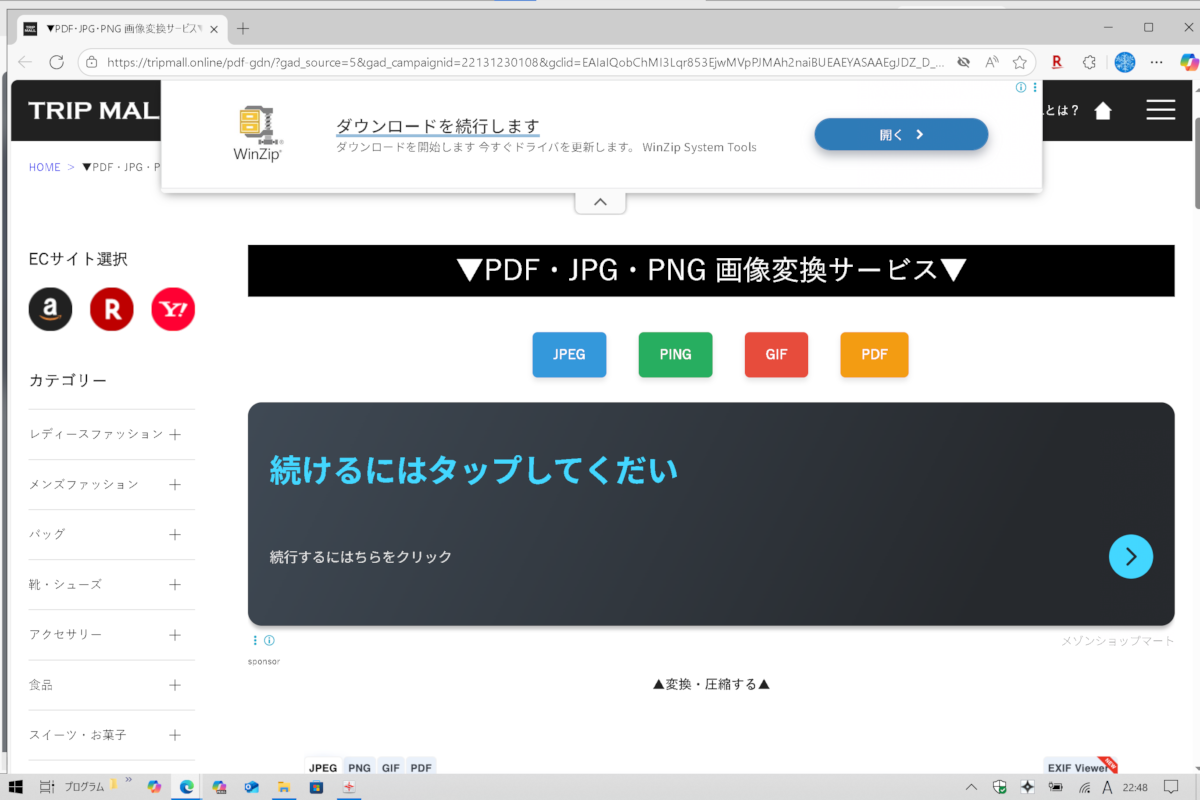The image size is (1200, 800).
Task: Open Edge settings and more menu
Action: coord(1158,62)
